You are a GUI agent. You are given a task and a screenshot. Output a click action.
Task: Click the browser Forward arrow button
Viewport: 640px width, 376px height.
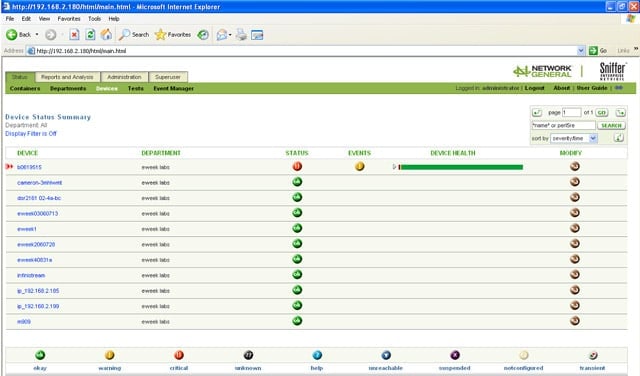click(x=51, y=35)
